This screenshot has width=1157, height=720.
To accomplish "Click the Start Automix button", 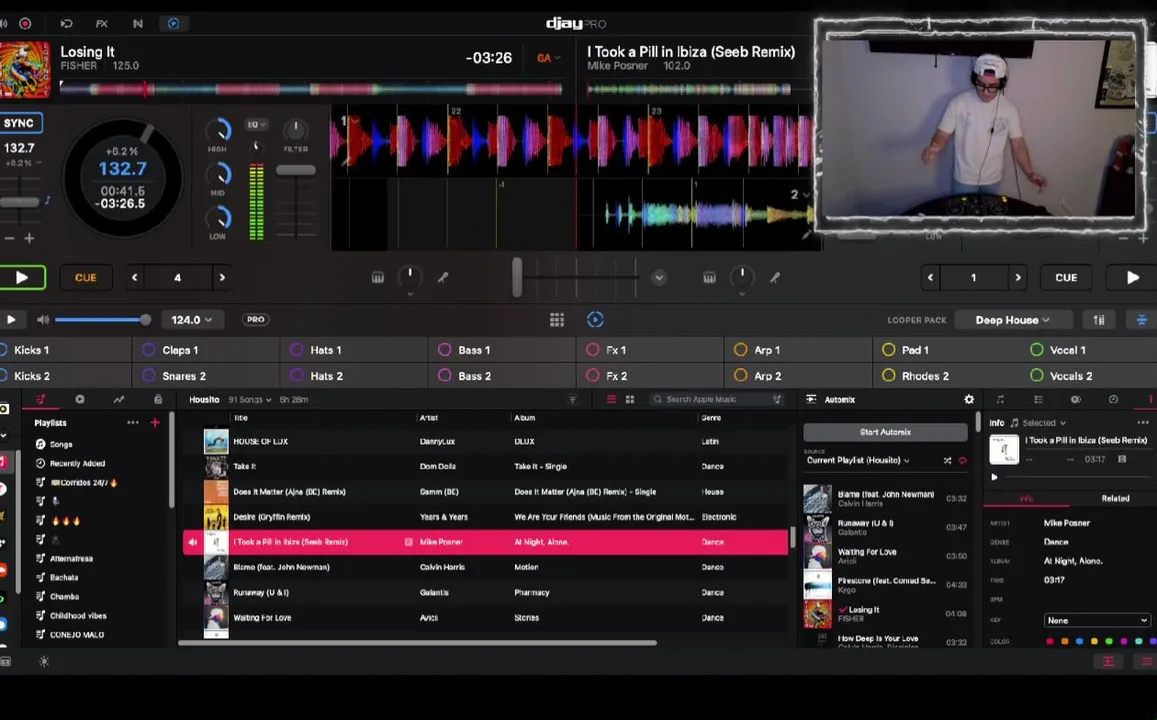I will [x=885, y=432].
